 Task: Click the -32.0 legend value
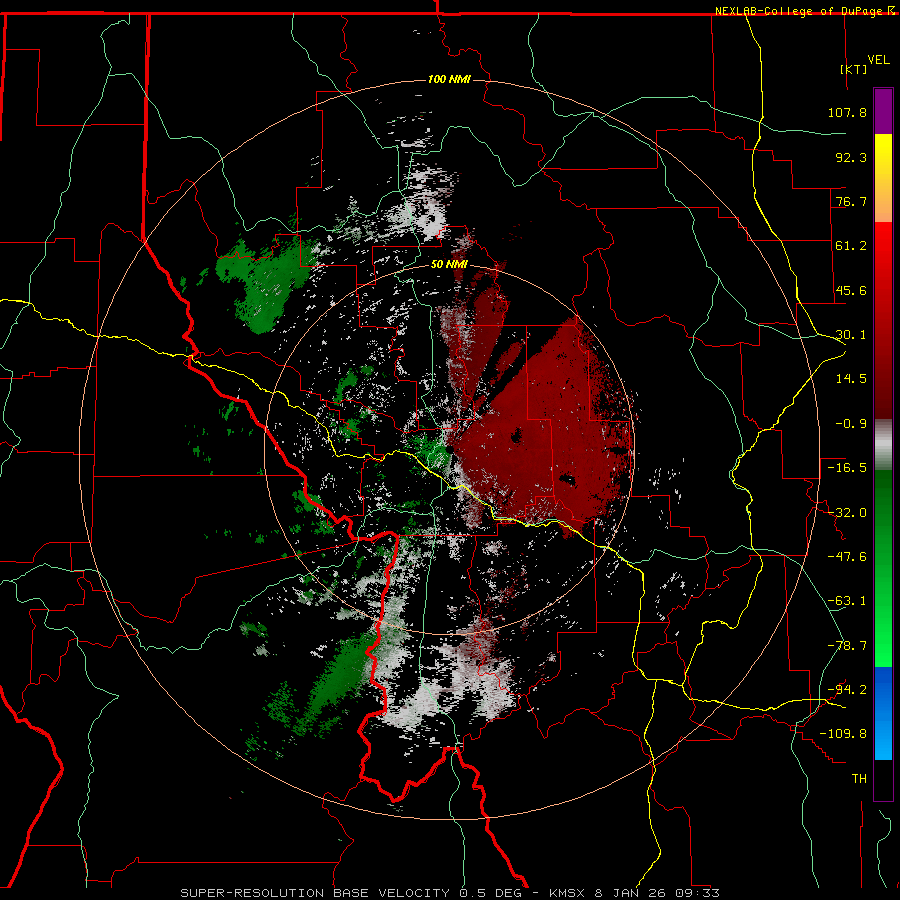tap(847, 513)
